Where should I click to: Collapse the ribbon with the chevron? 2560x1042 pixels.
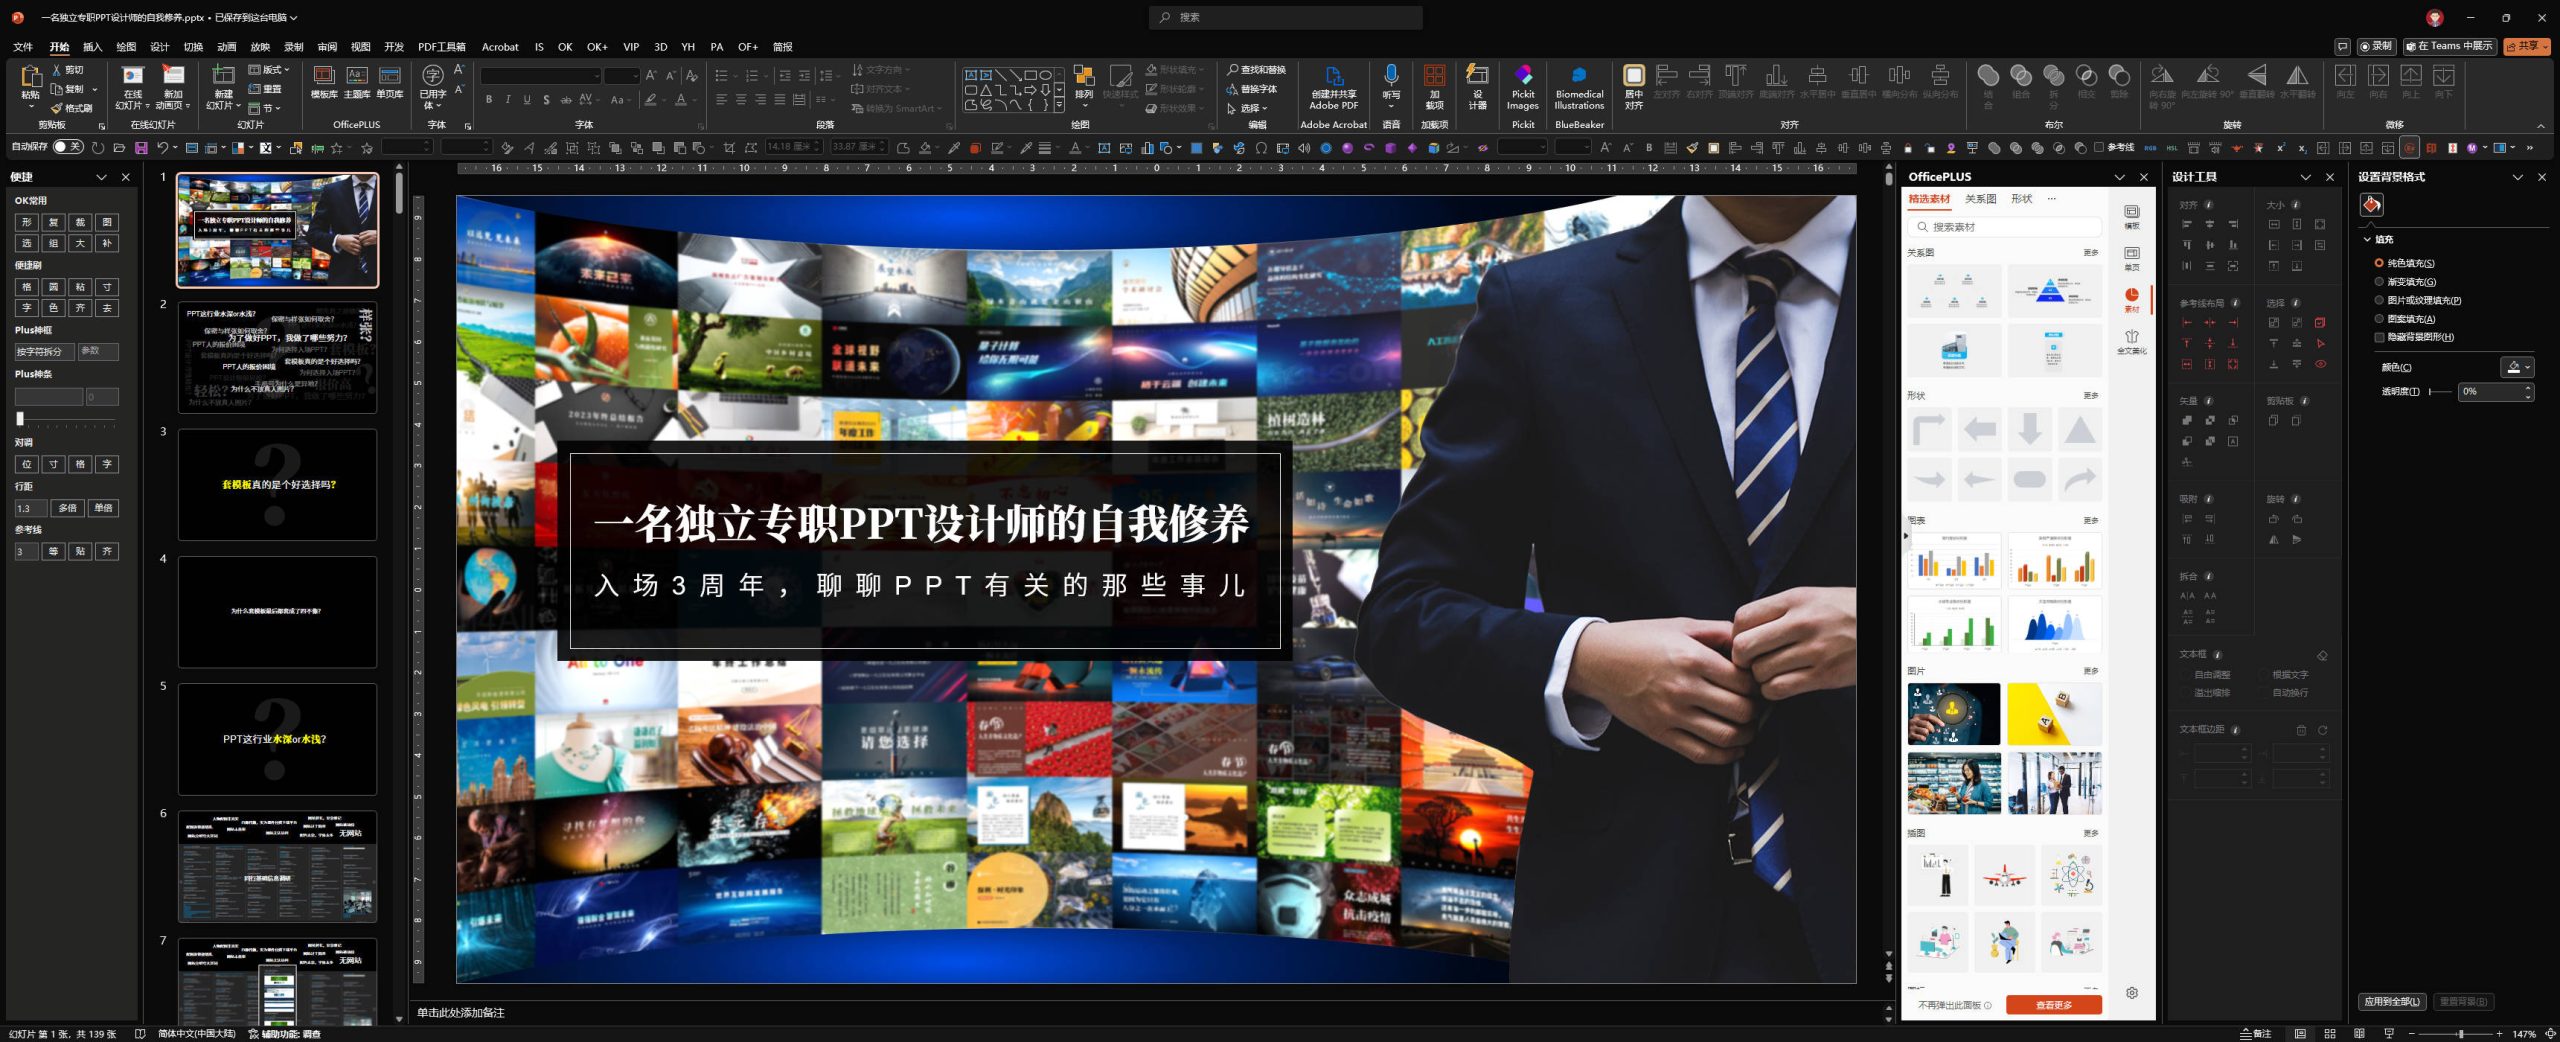tap(2541, 126)
